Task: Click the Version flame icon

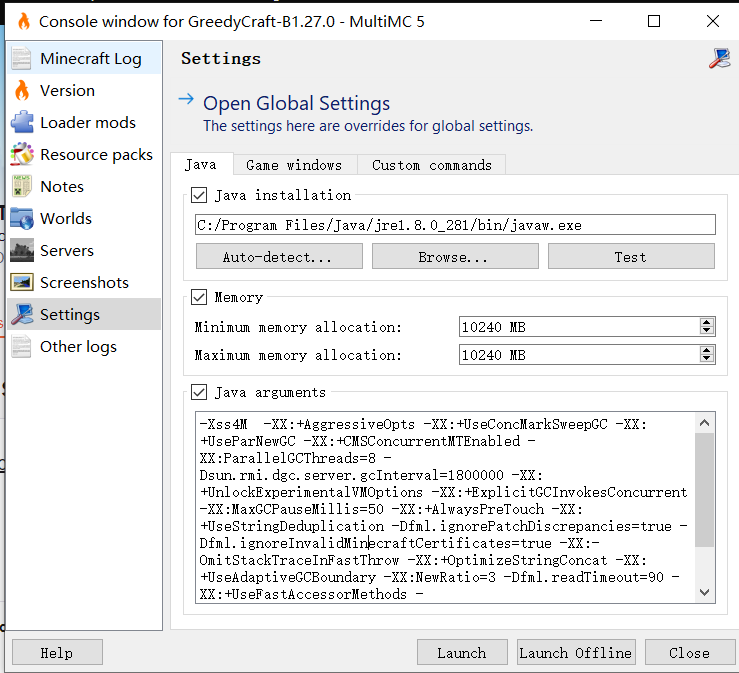Action: [x=22, y=90]
